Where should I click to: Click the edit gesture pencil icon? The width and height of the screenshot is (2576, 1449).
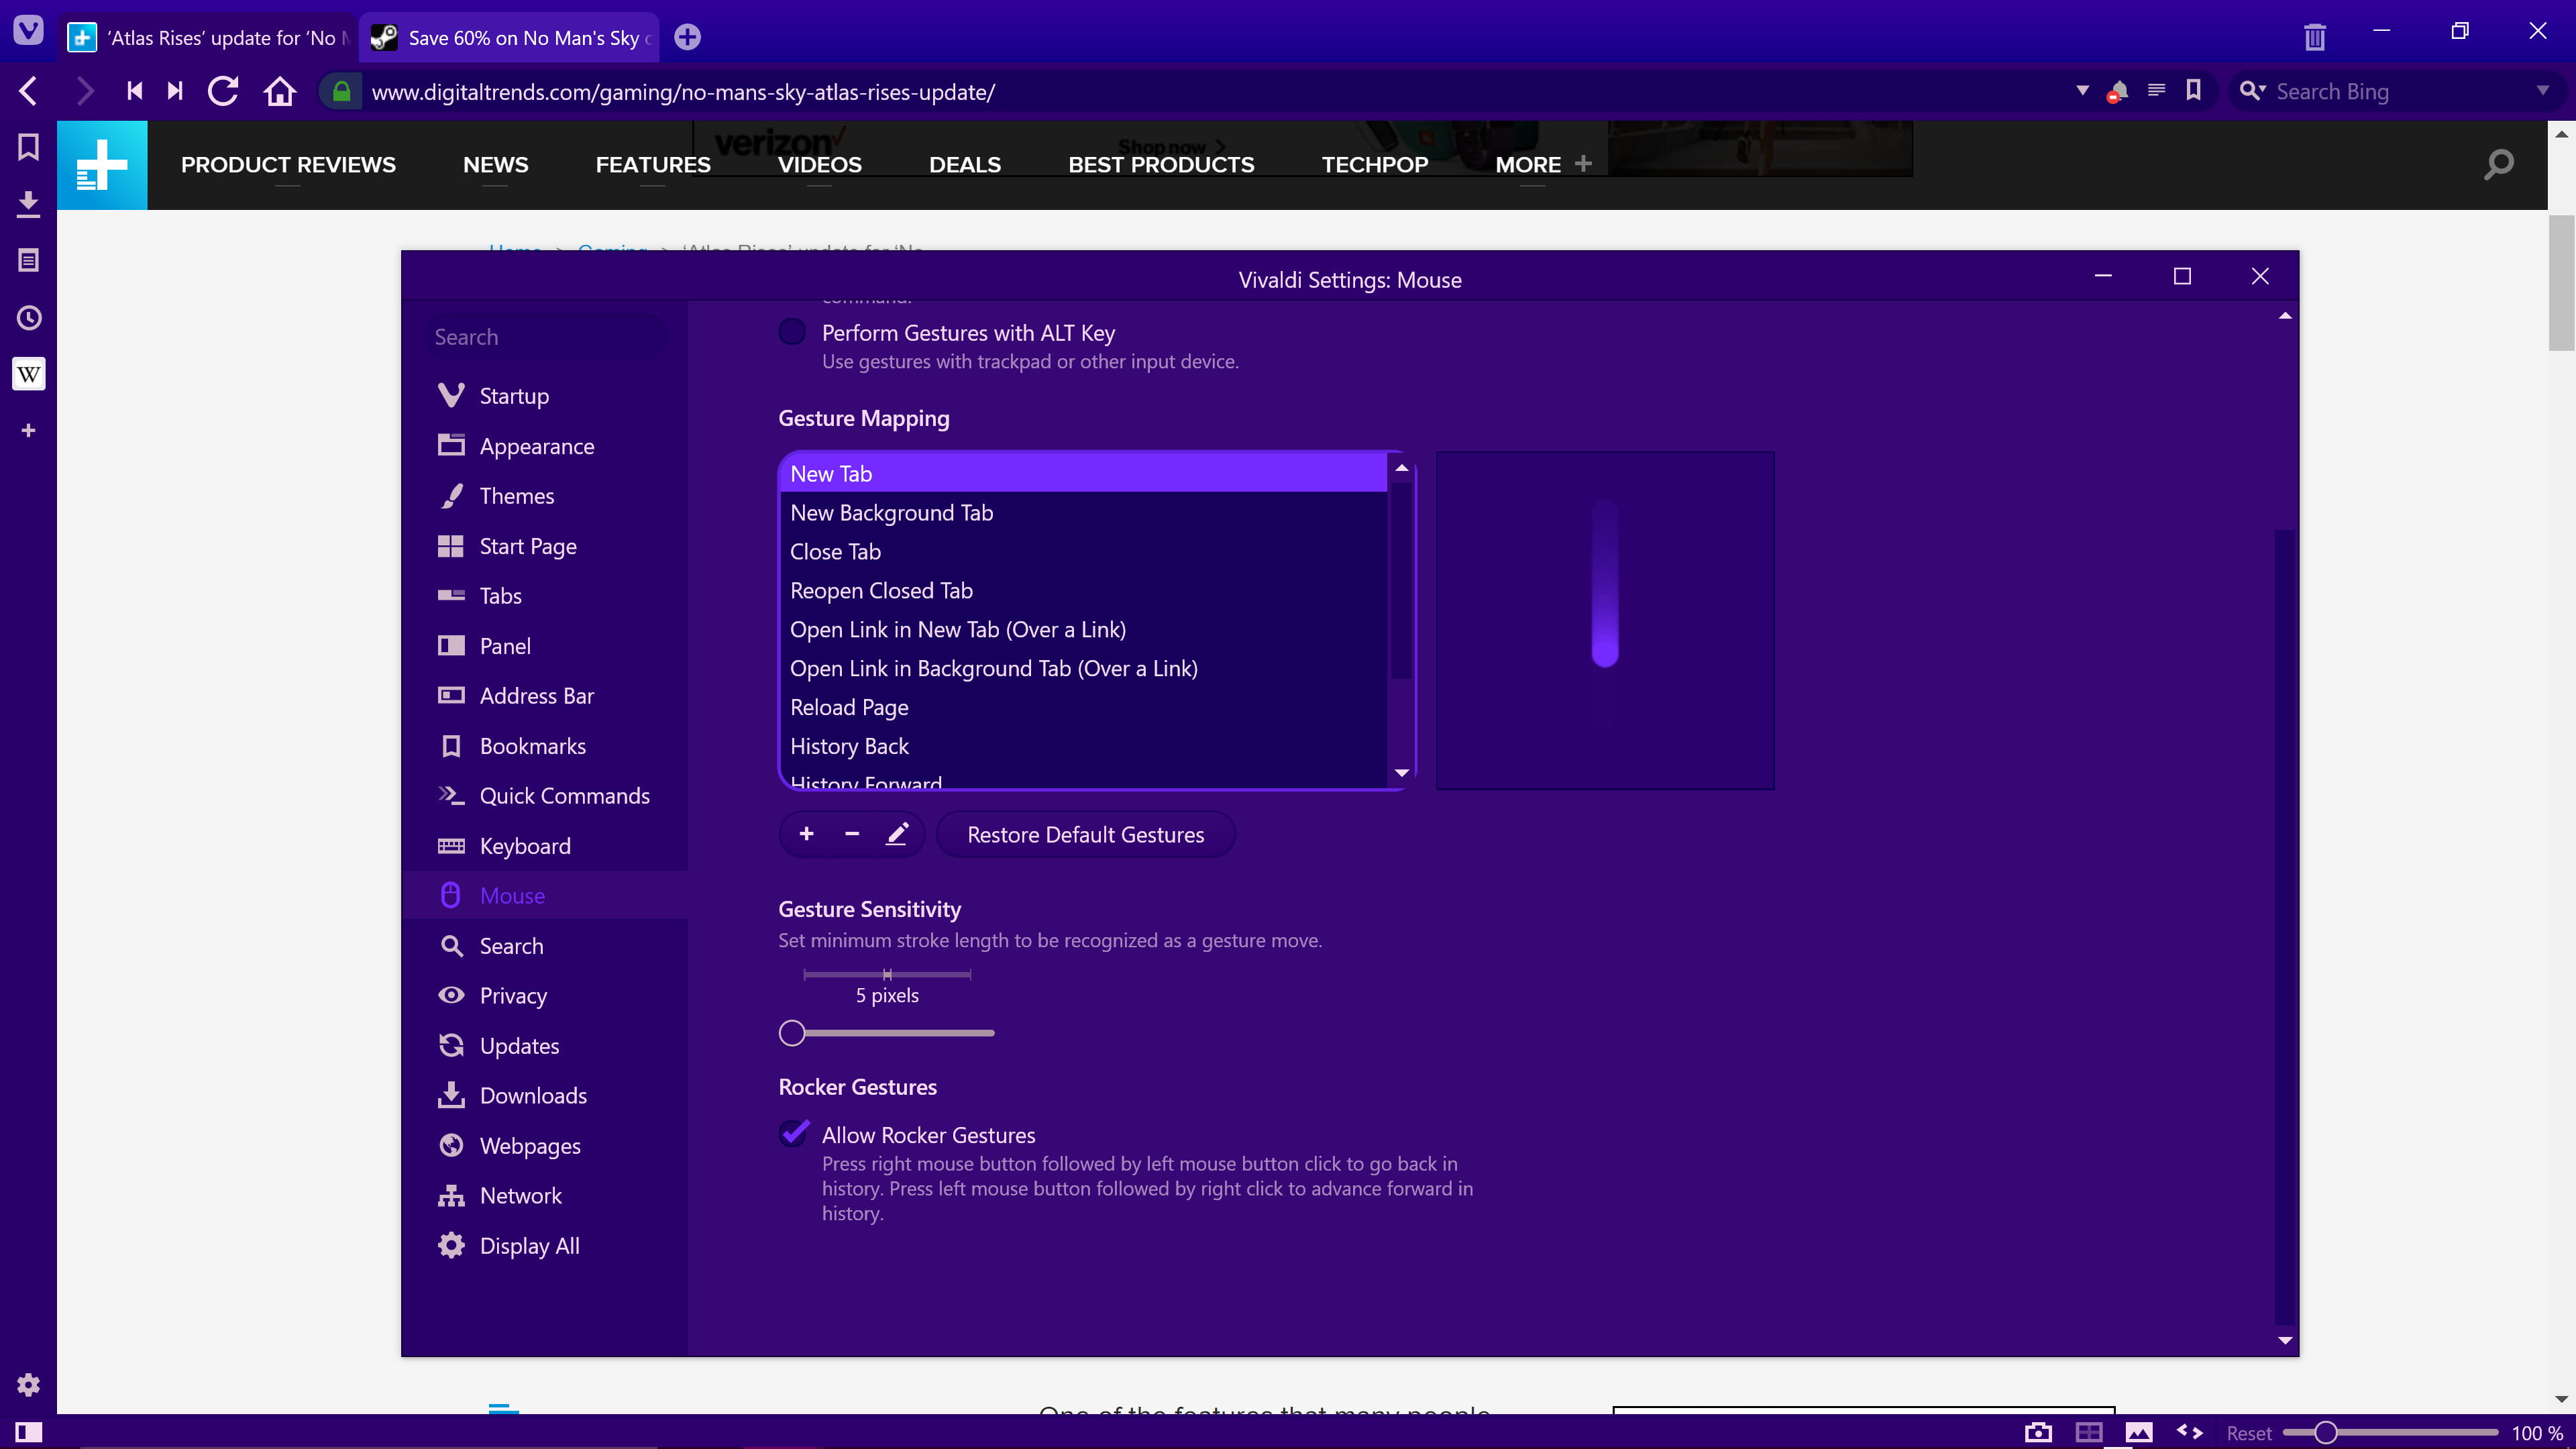point(897,834)
